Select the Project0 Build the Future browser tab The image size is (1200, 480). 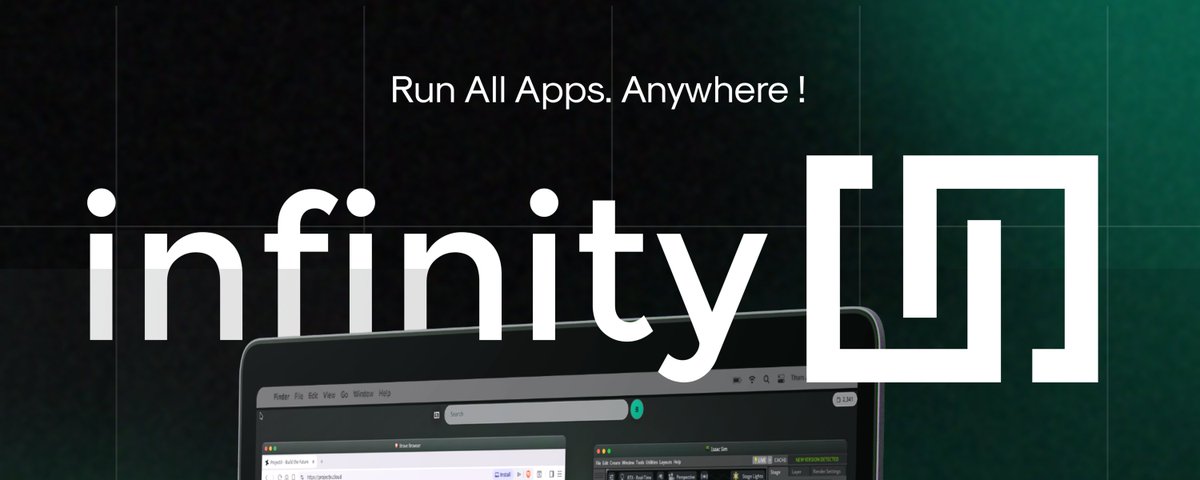[x=290, y=462]
